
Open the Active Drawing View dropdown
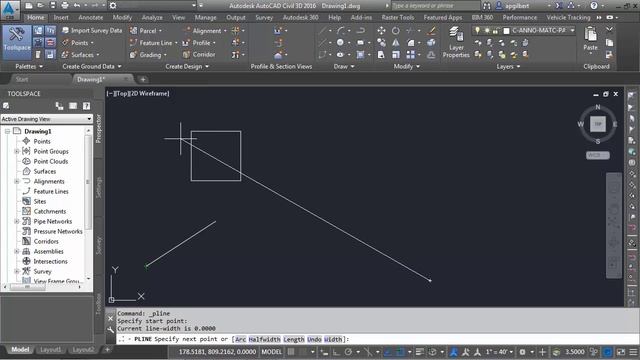click(x=47, y=119)
